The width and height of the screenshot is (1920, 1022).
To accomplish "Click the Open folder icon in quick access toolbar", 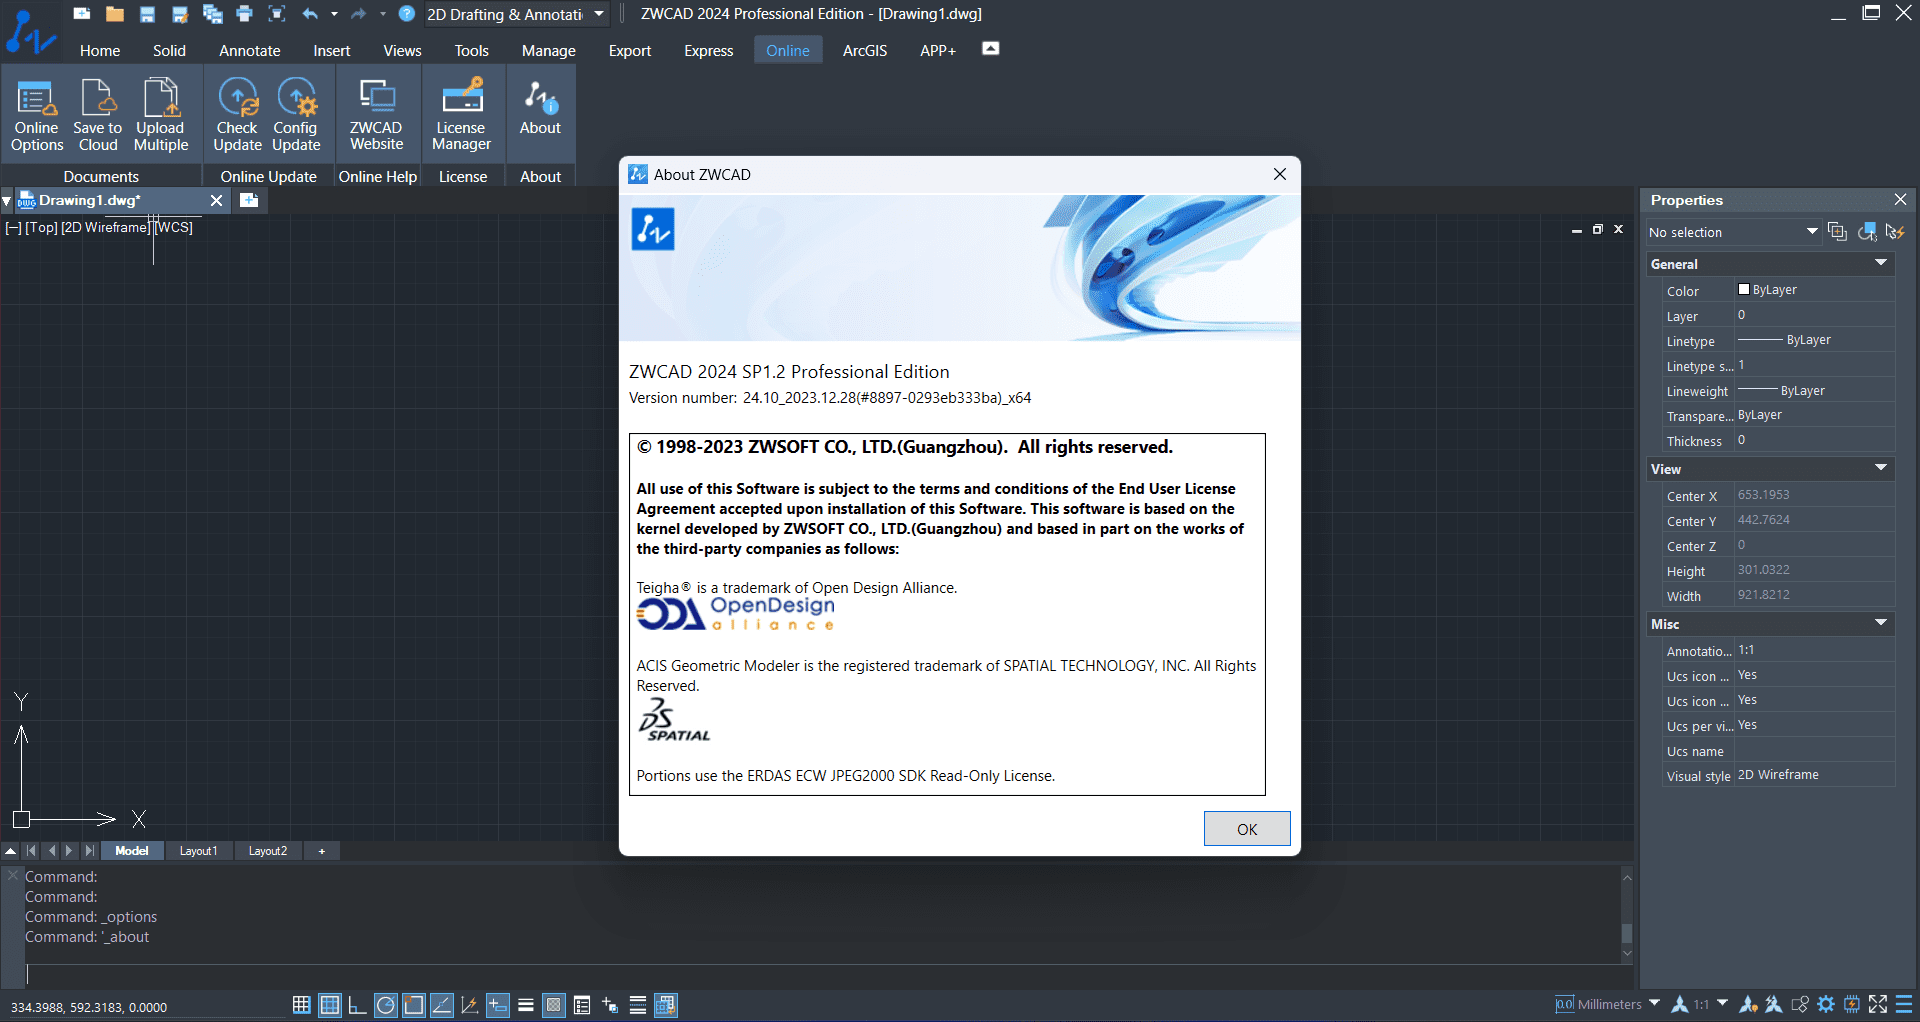I will pyautogui.click(x=115, y=14).
